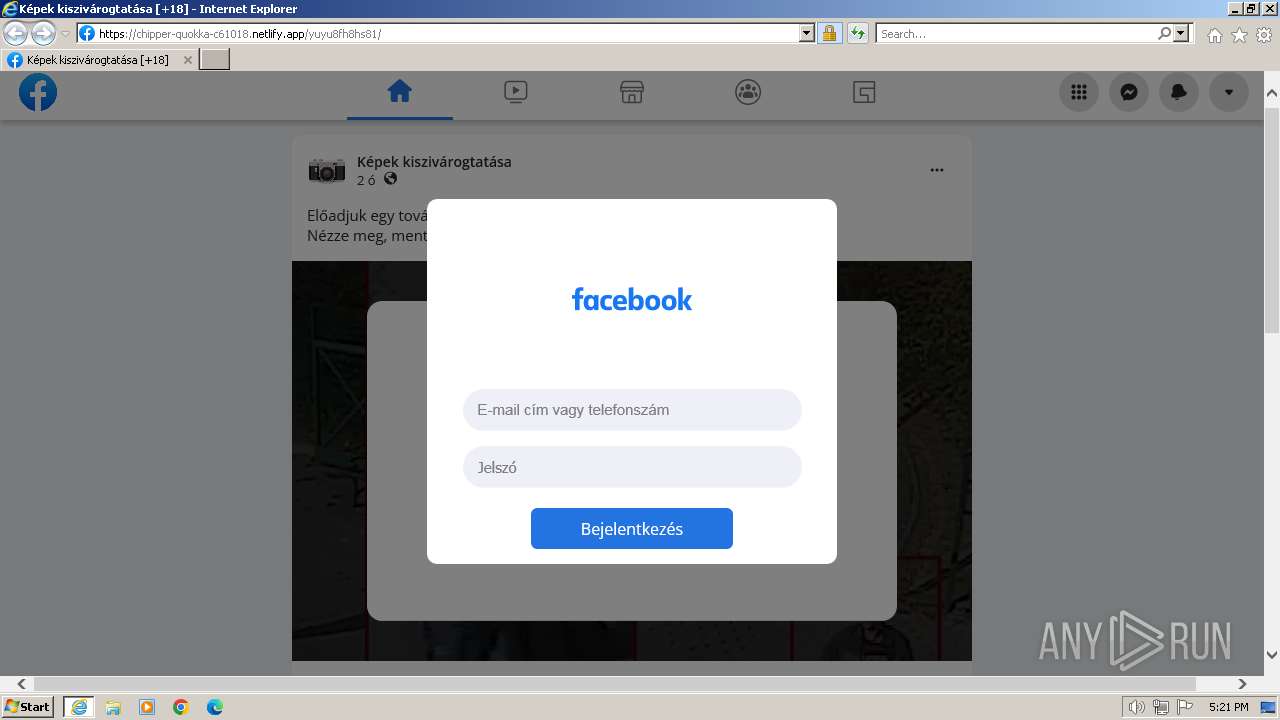Open a new browser tab

215,60
